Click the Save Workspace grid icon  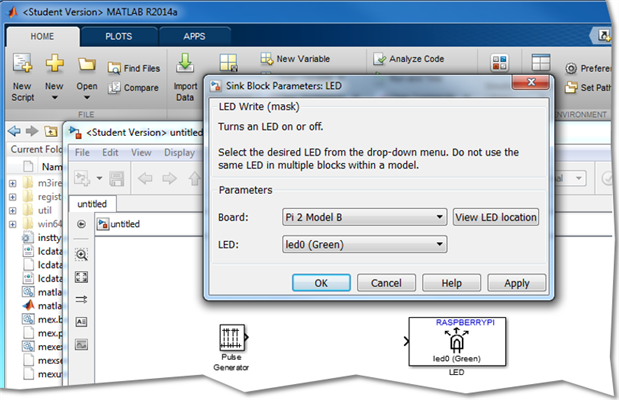229,63
